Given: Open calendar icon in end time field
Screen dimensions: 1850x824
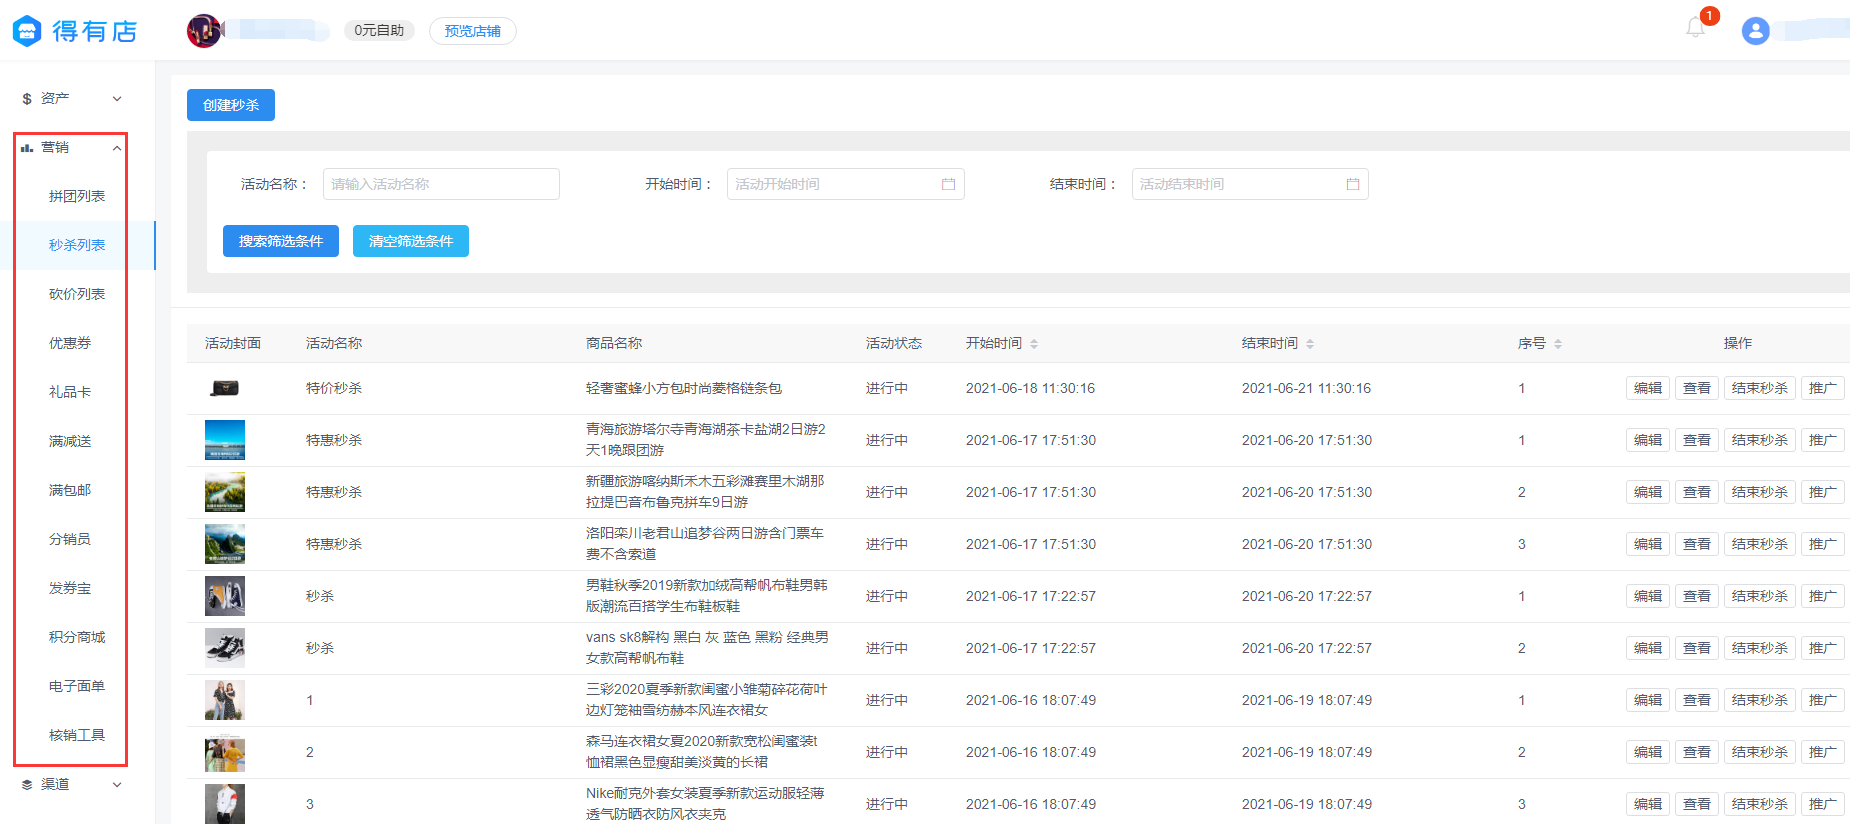Looking at the screenshot, I should [x=1352, y=184].
